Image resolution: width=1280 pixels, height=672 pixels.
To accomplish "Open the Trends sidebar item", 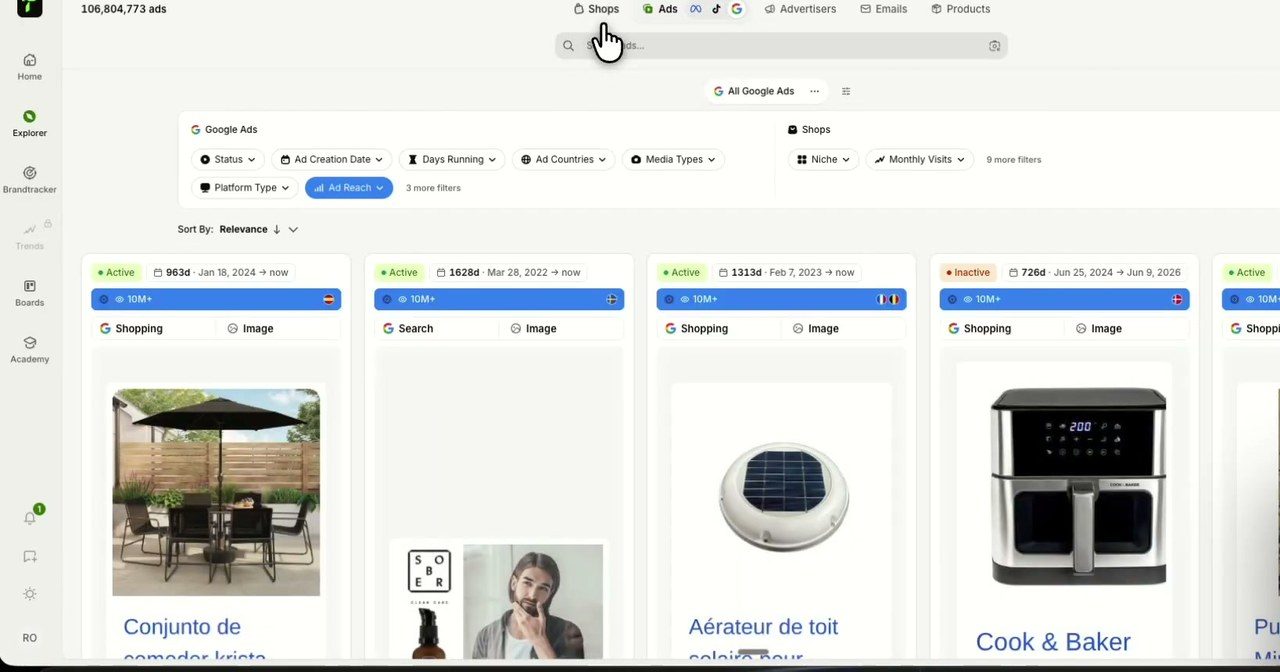I will pos(30,237).
